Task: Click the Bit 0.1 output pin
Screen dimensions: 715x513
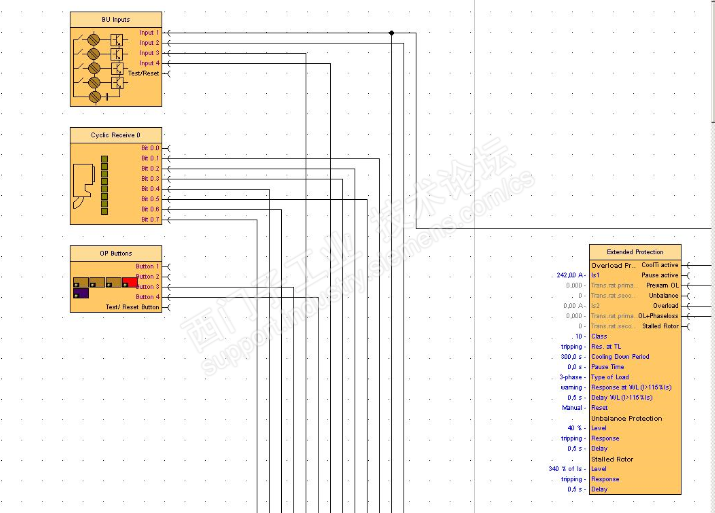Action: pos(166,158)
